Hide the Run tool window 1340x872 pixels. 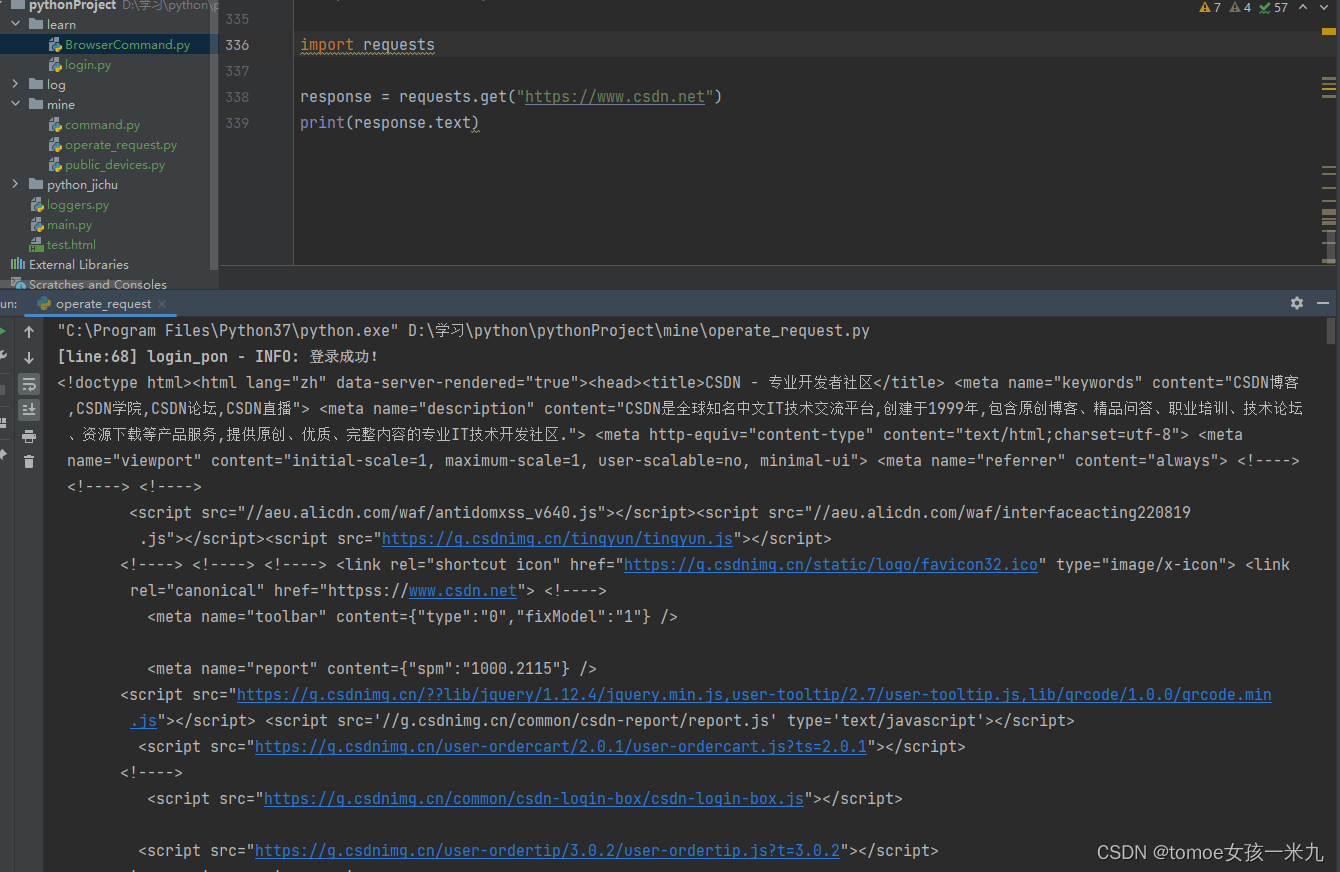(x=1323, y=303)
